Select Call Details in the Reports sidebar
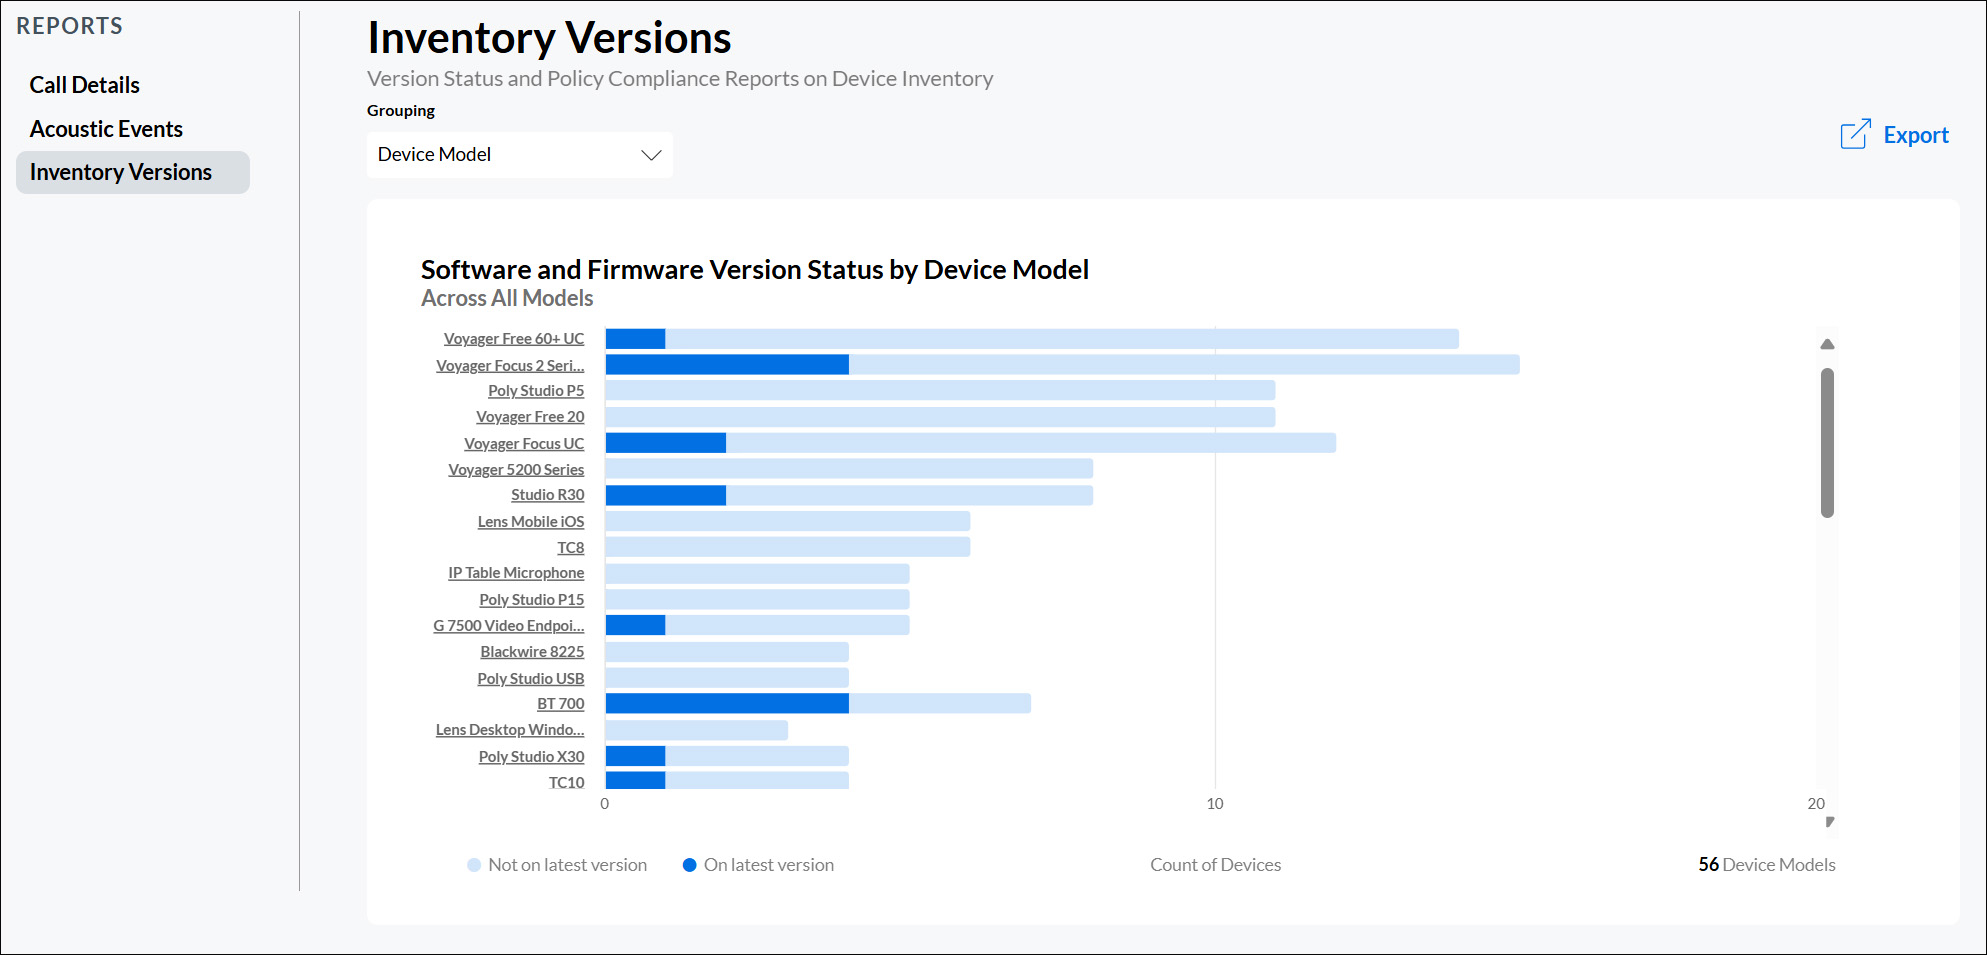The width and height of the screenshot is (1987, 955). click(x=84, y=85)
